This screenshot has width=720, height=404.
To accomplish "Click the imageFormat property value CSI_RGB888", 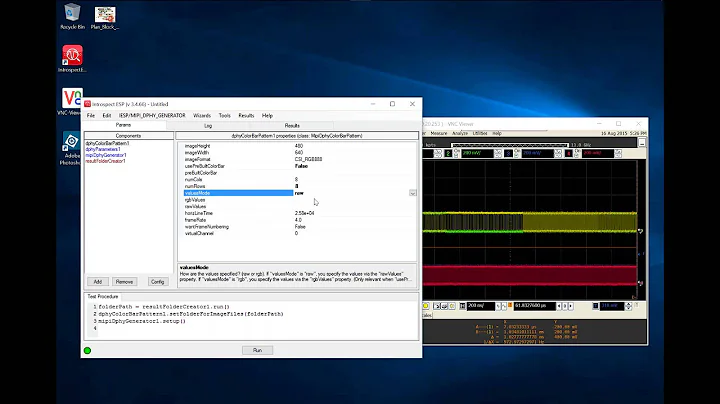I will pos(308,159).
